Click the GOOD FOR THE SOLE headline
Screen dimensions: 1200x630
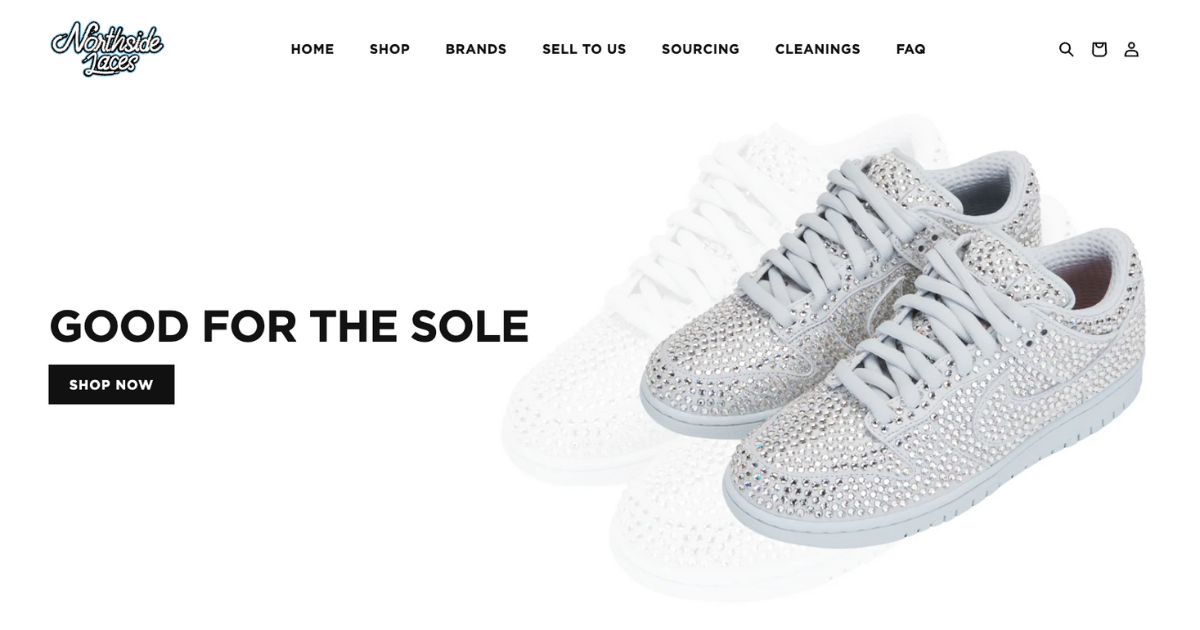tap(289, 327)
